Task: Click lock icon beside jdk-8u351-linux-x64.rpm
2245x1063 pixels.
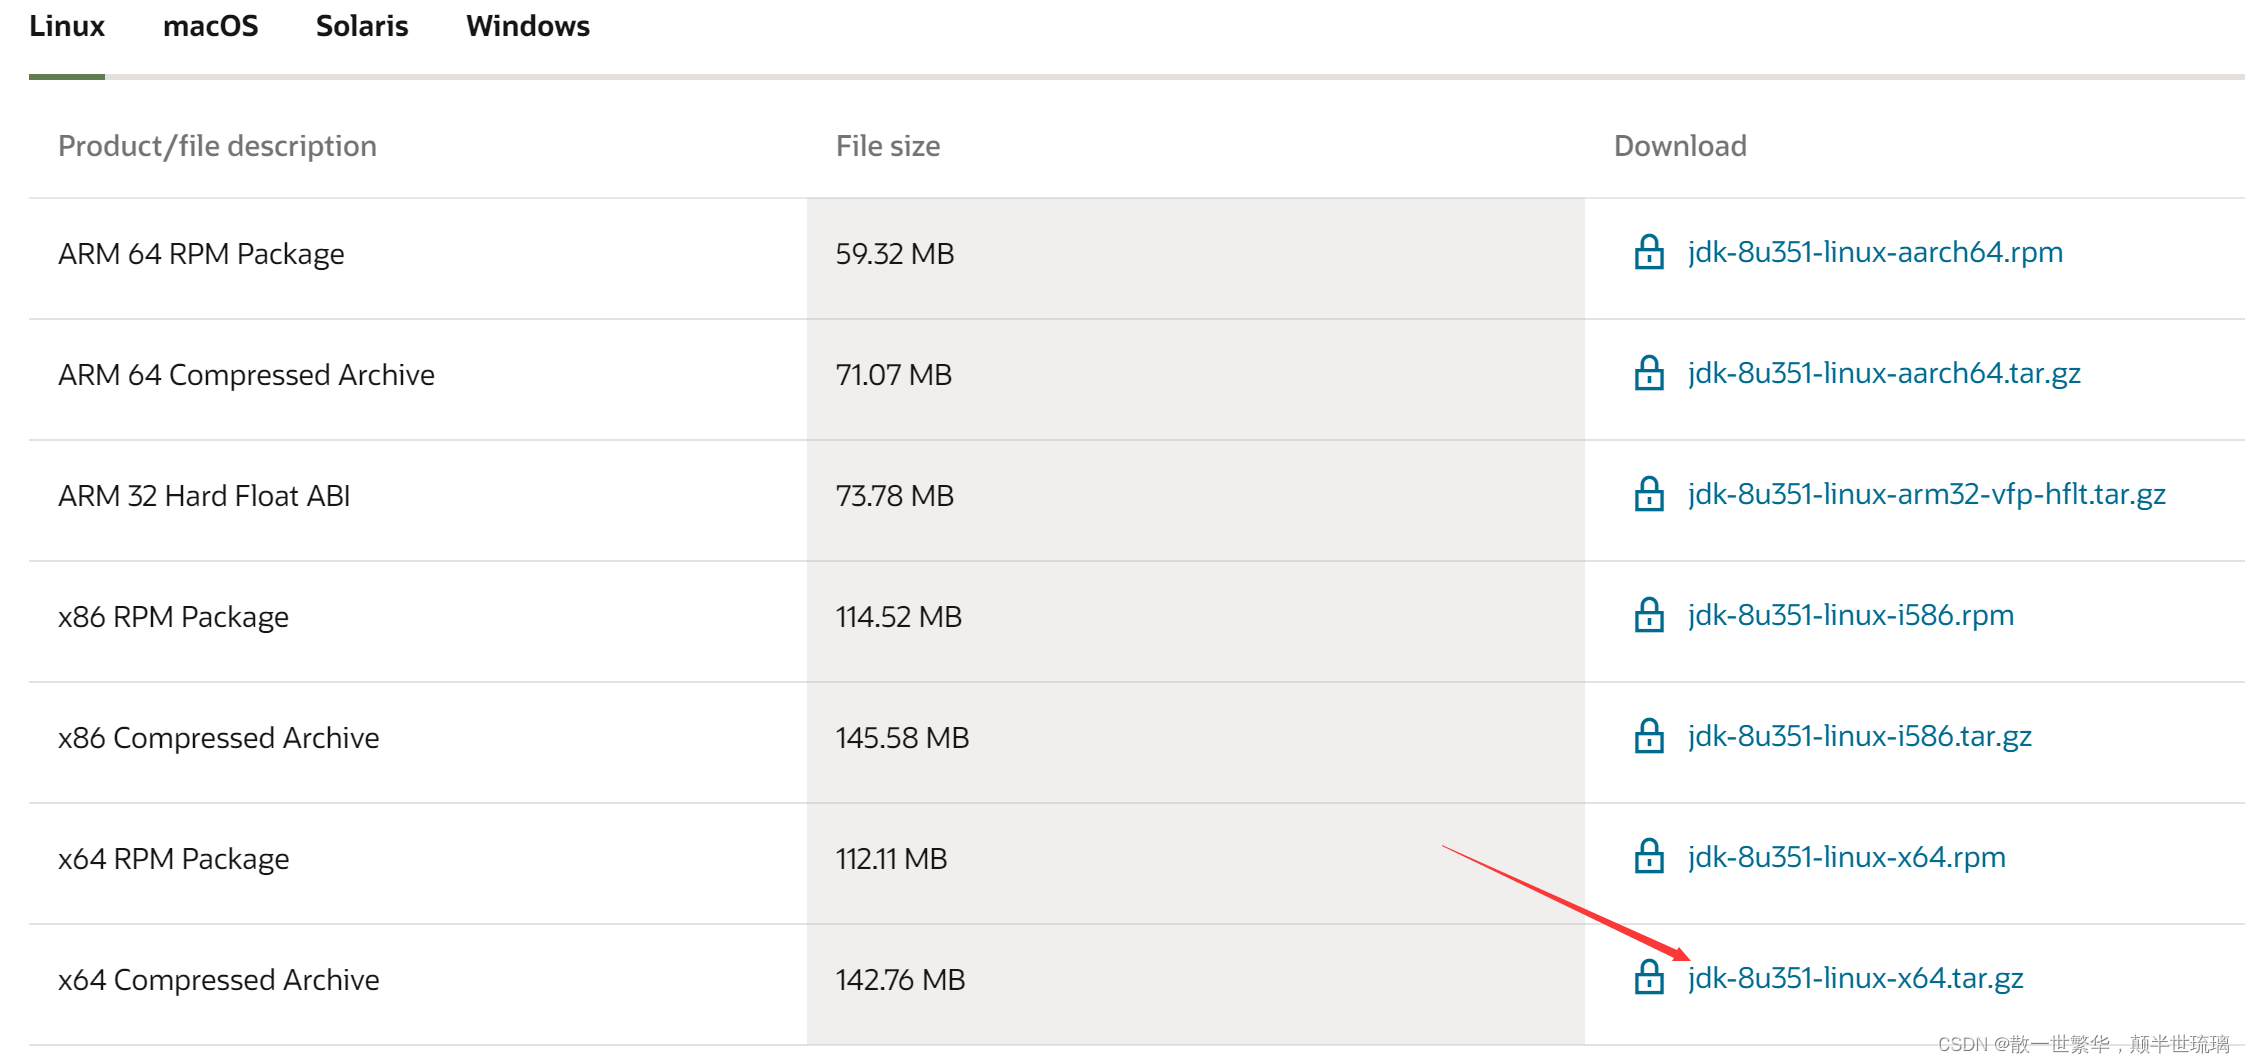Action: (1649, 857)
